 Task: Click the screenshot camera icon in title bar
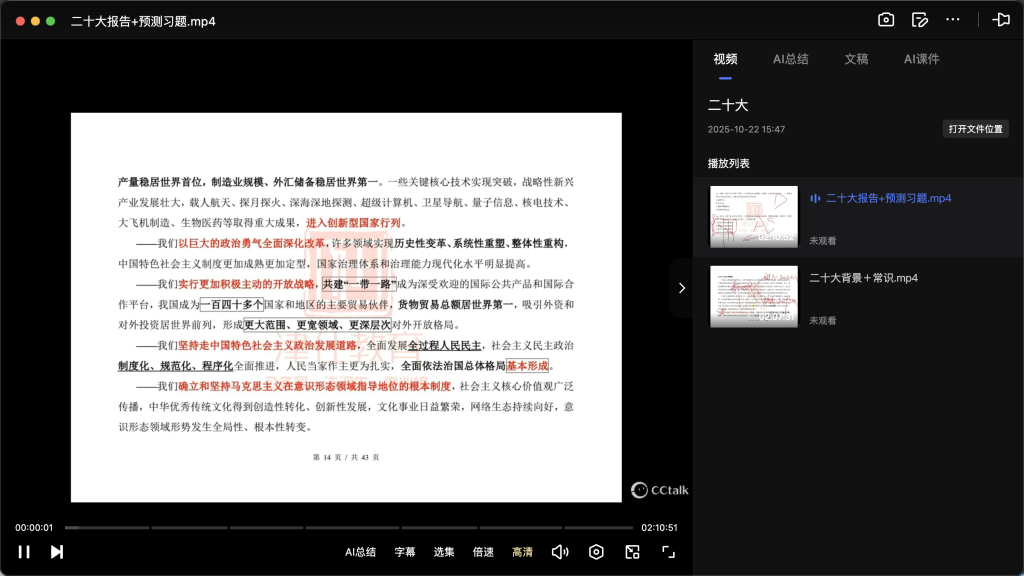[x=885, y=19]
